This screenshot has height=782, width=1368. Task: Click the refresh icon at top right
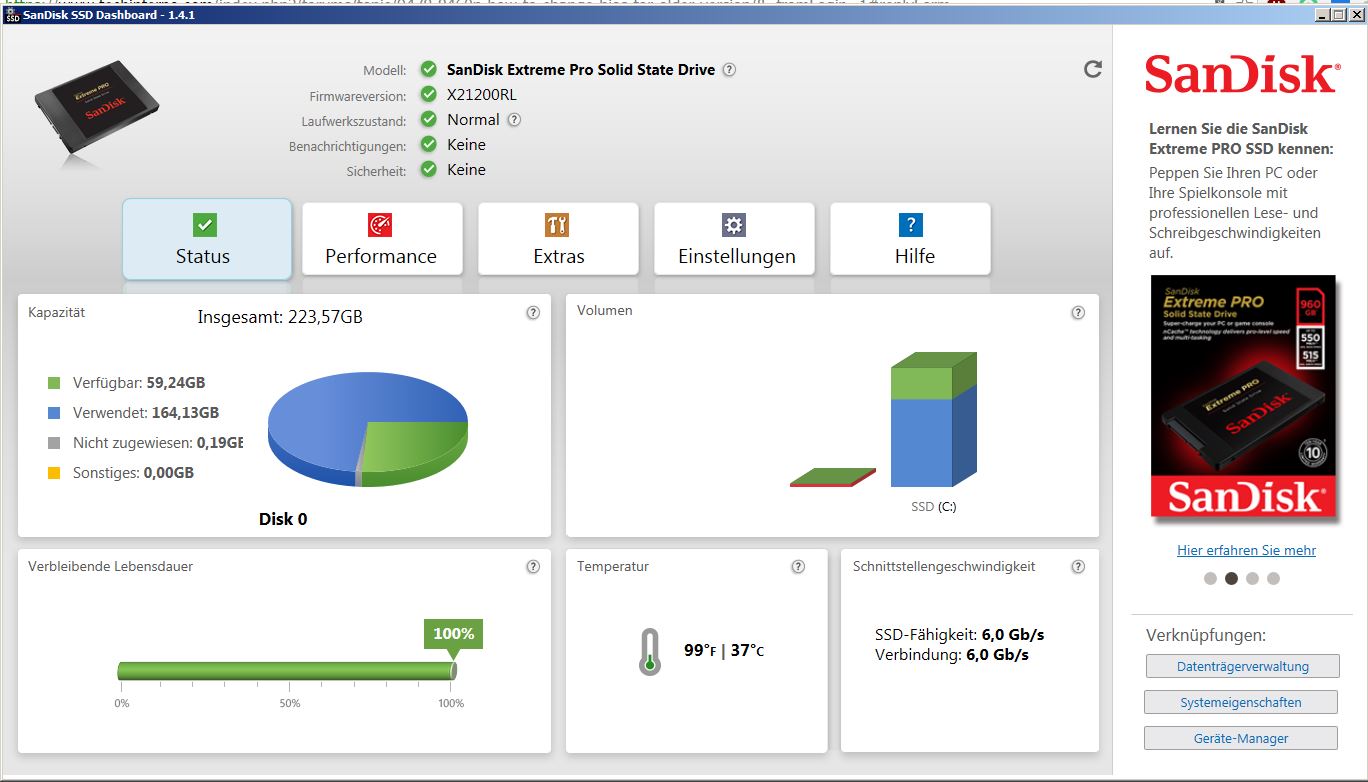[1093, 69]
